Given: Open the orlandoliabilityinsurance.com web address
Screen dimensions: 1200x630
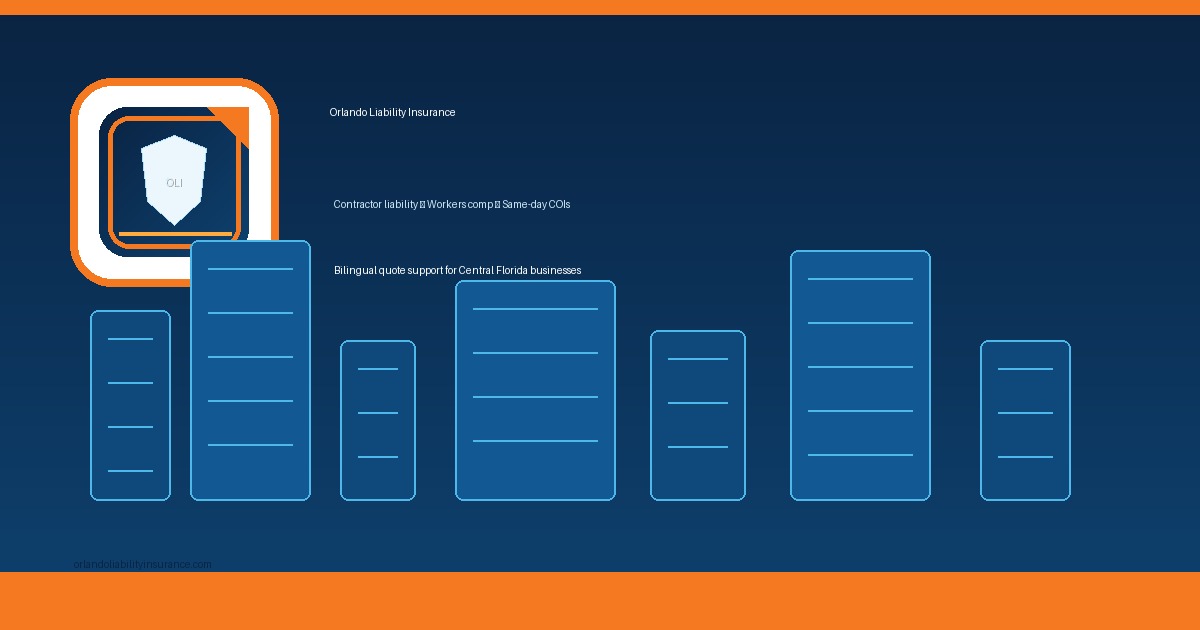Looking at the screenshot, I should point(143,564).
